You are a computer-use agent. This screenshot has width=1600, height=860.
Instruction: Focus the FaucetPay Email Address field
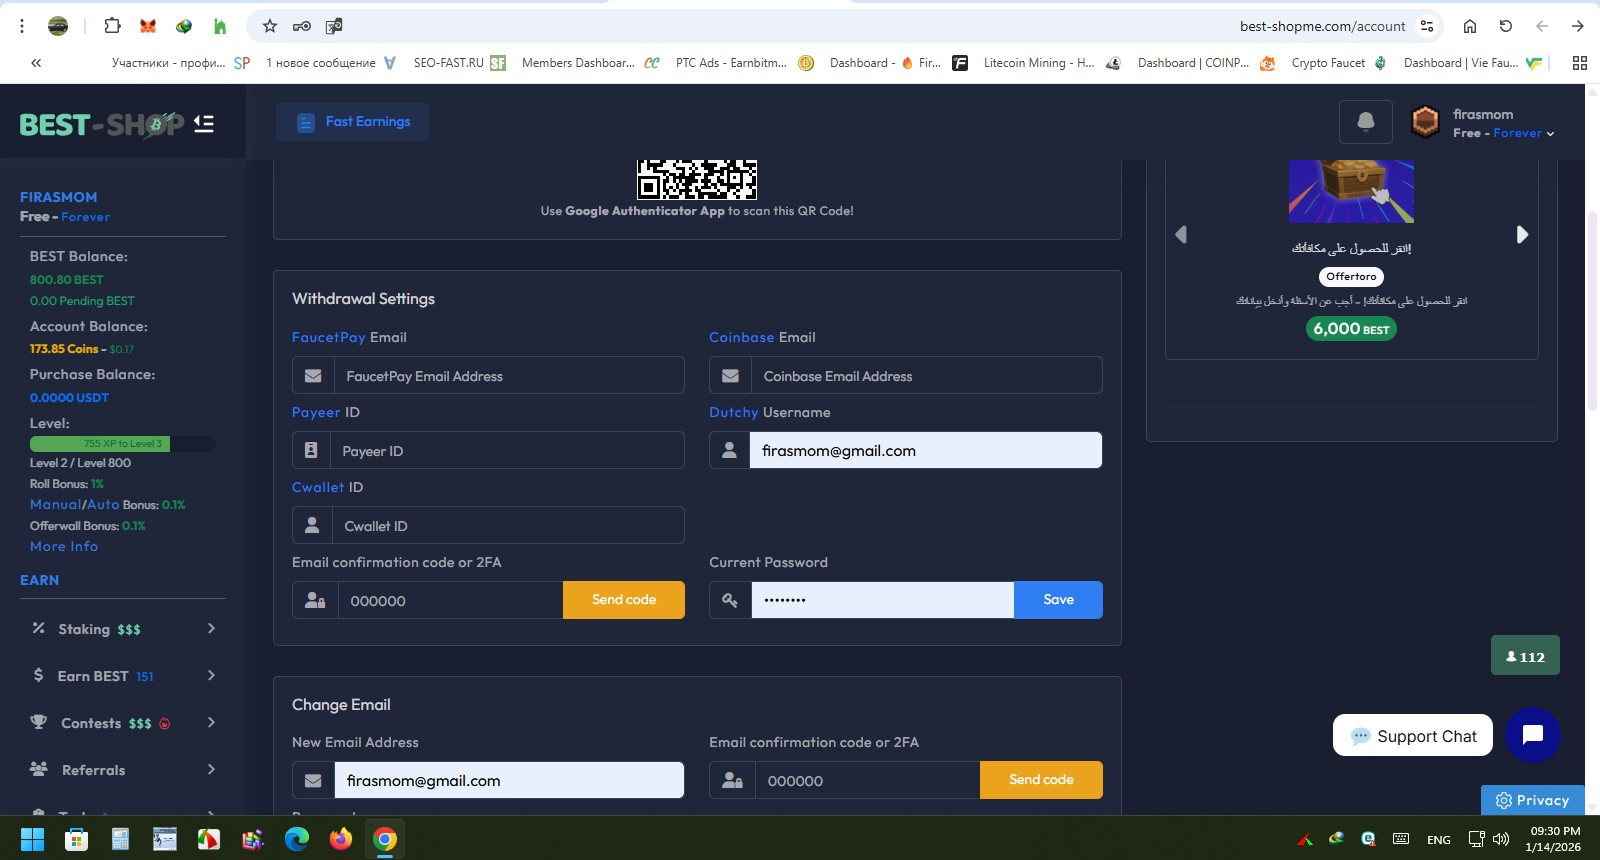(509, 376)
